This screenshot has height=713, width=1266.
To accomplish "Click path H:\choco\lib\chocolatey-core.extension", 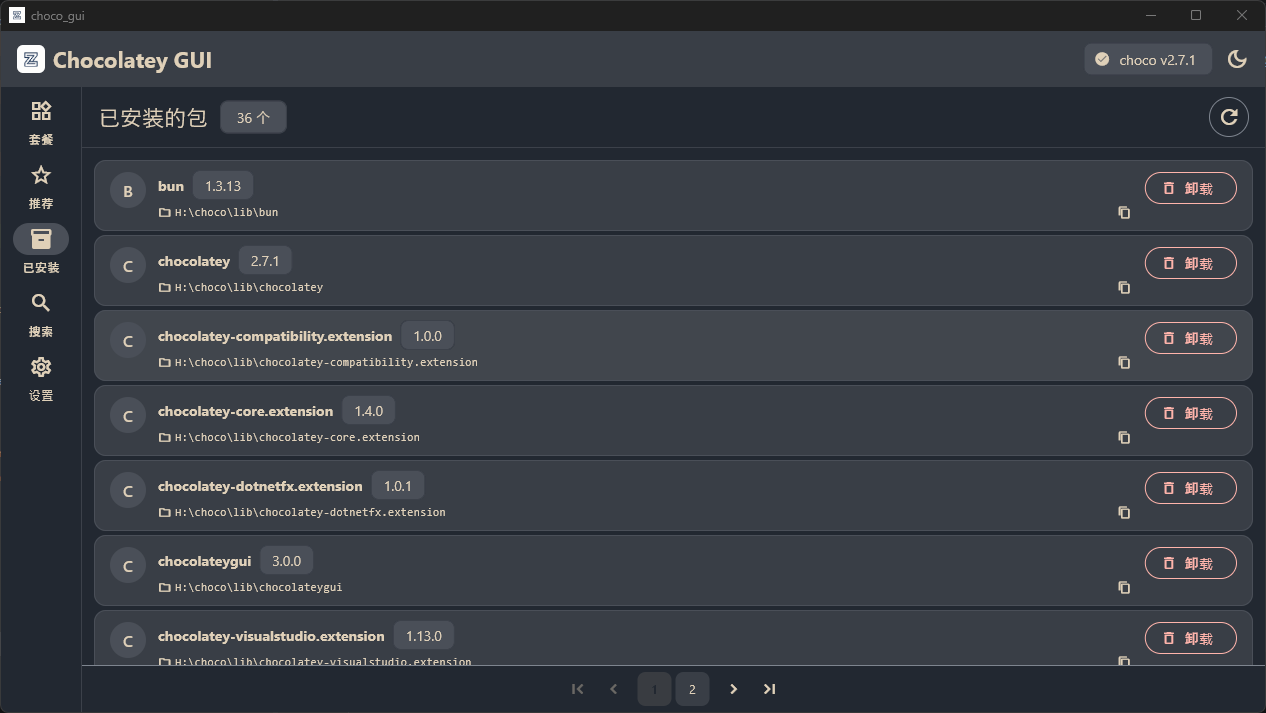I will pyautogui.click(x=297, y=437).
